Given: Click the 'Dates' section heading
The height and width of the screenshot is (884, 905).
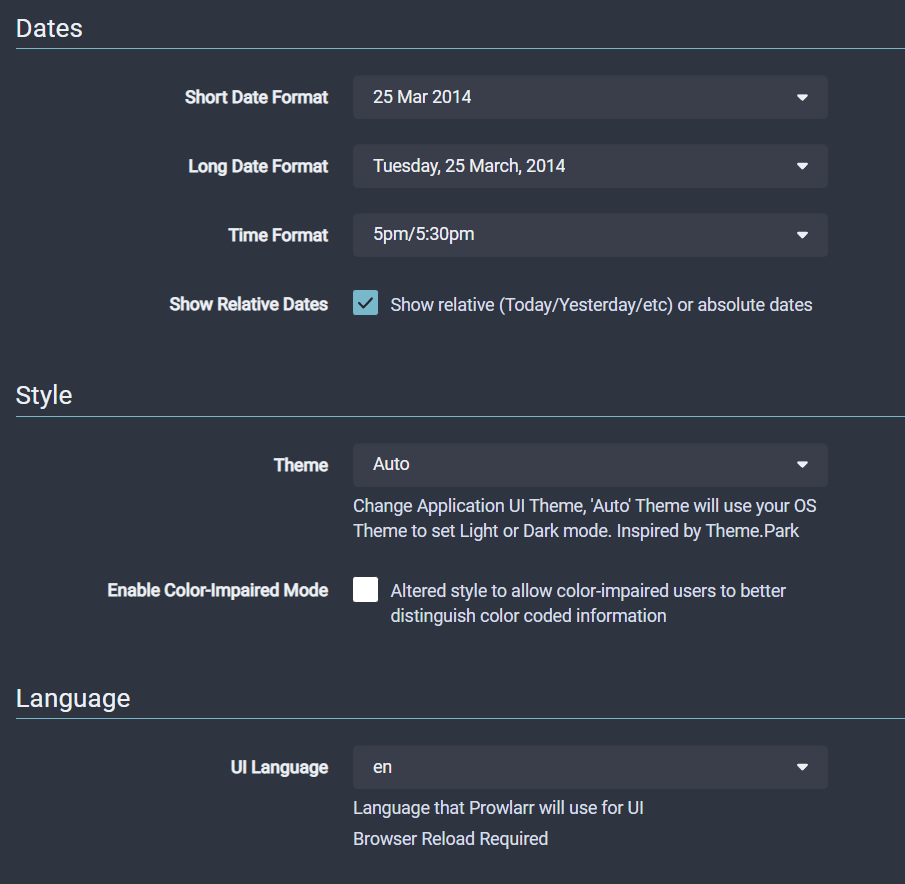Looking at the screenshot, I should [x=49, y=28].
